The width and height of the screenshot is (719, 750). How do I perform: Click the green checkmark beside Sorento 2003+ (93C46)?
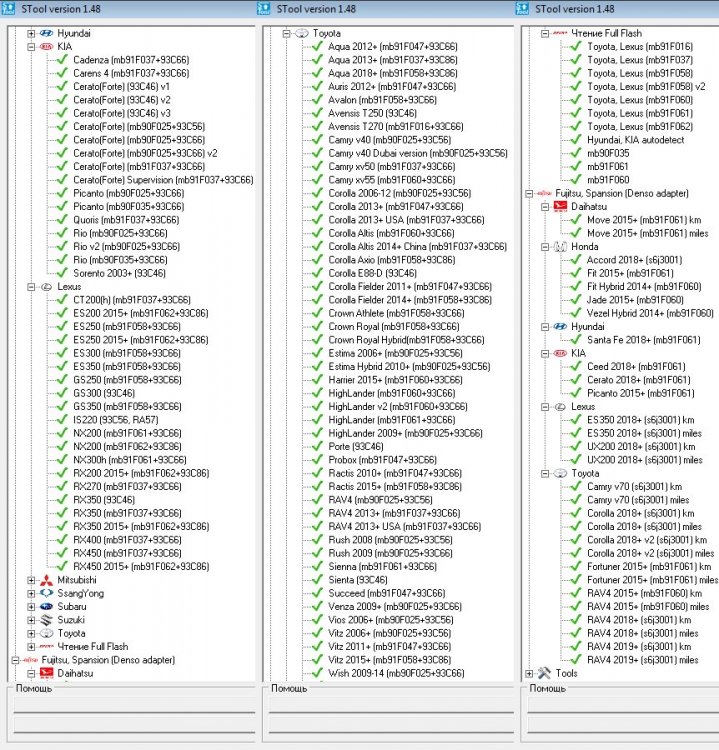click(62, 274)
